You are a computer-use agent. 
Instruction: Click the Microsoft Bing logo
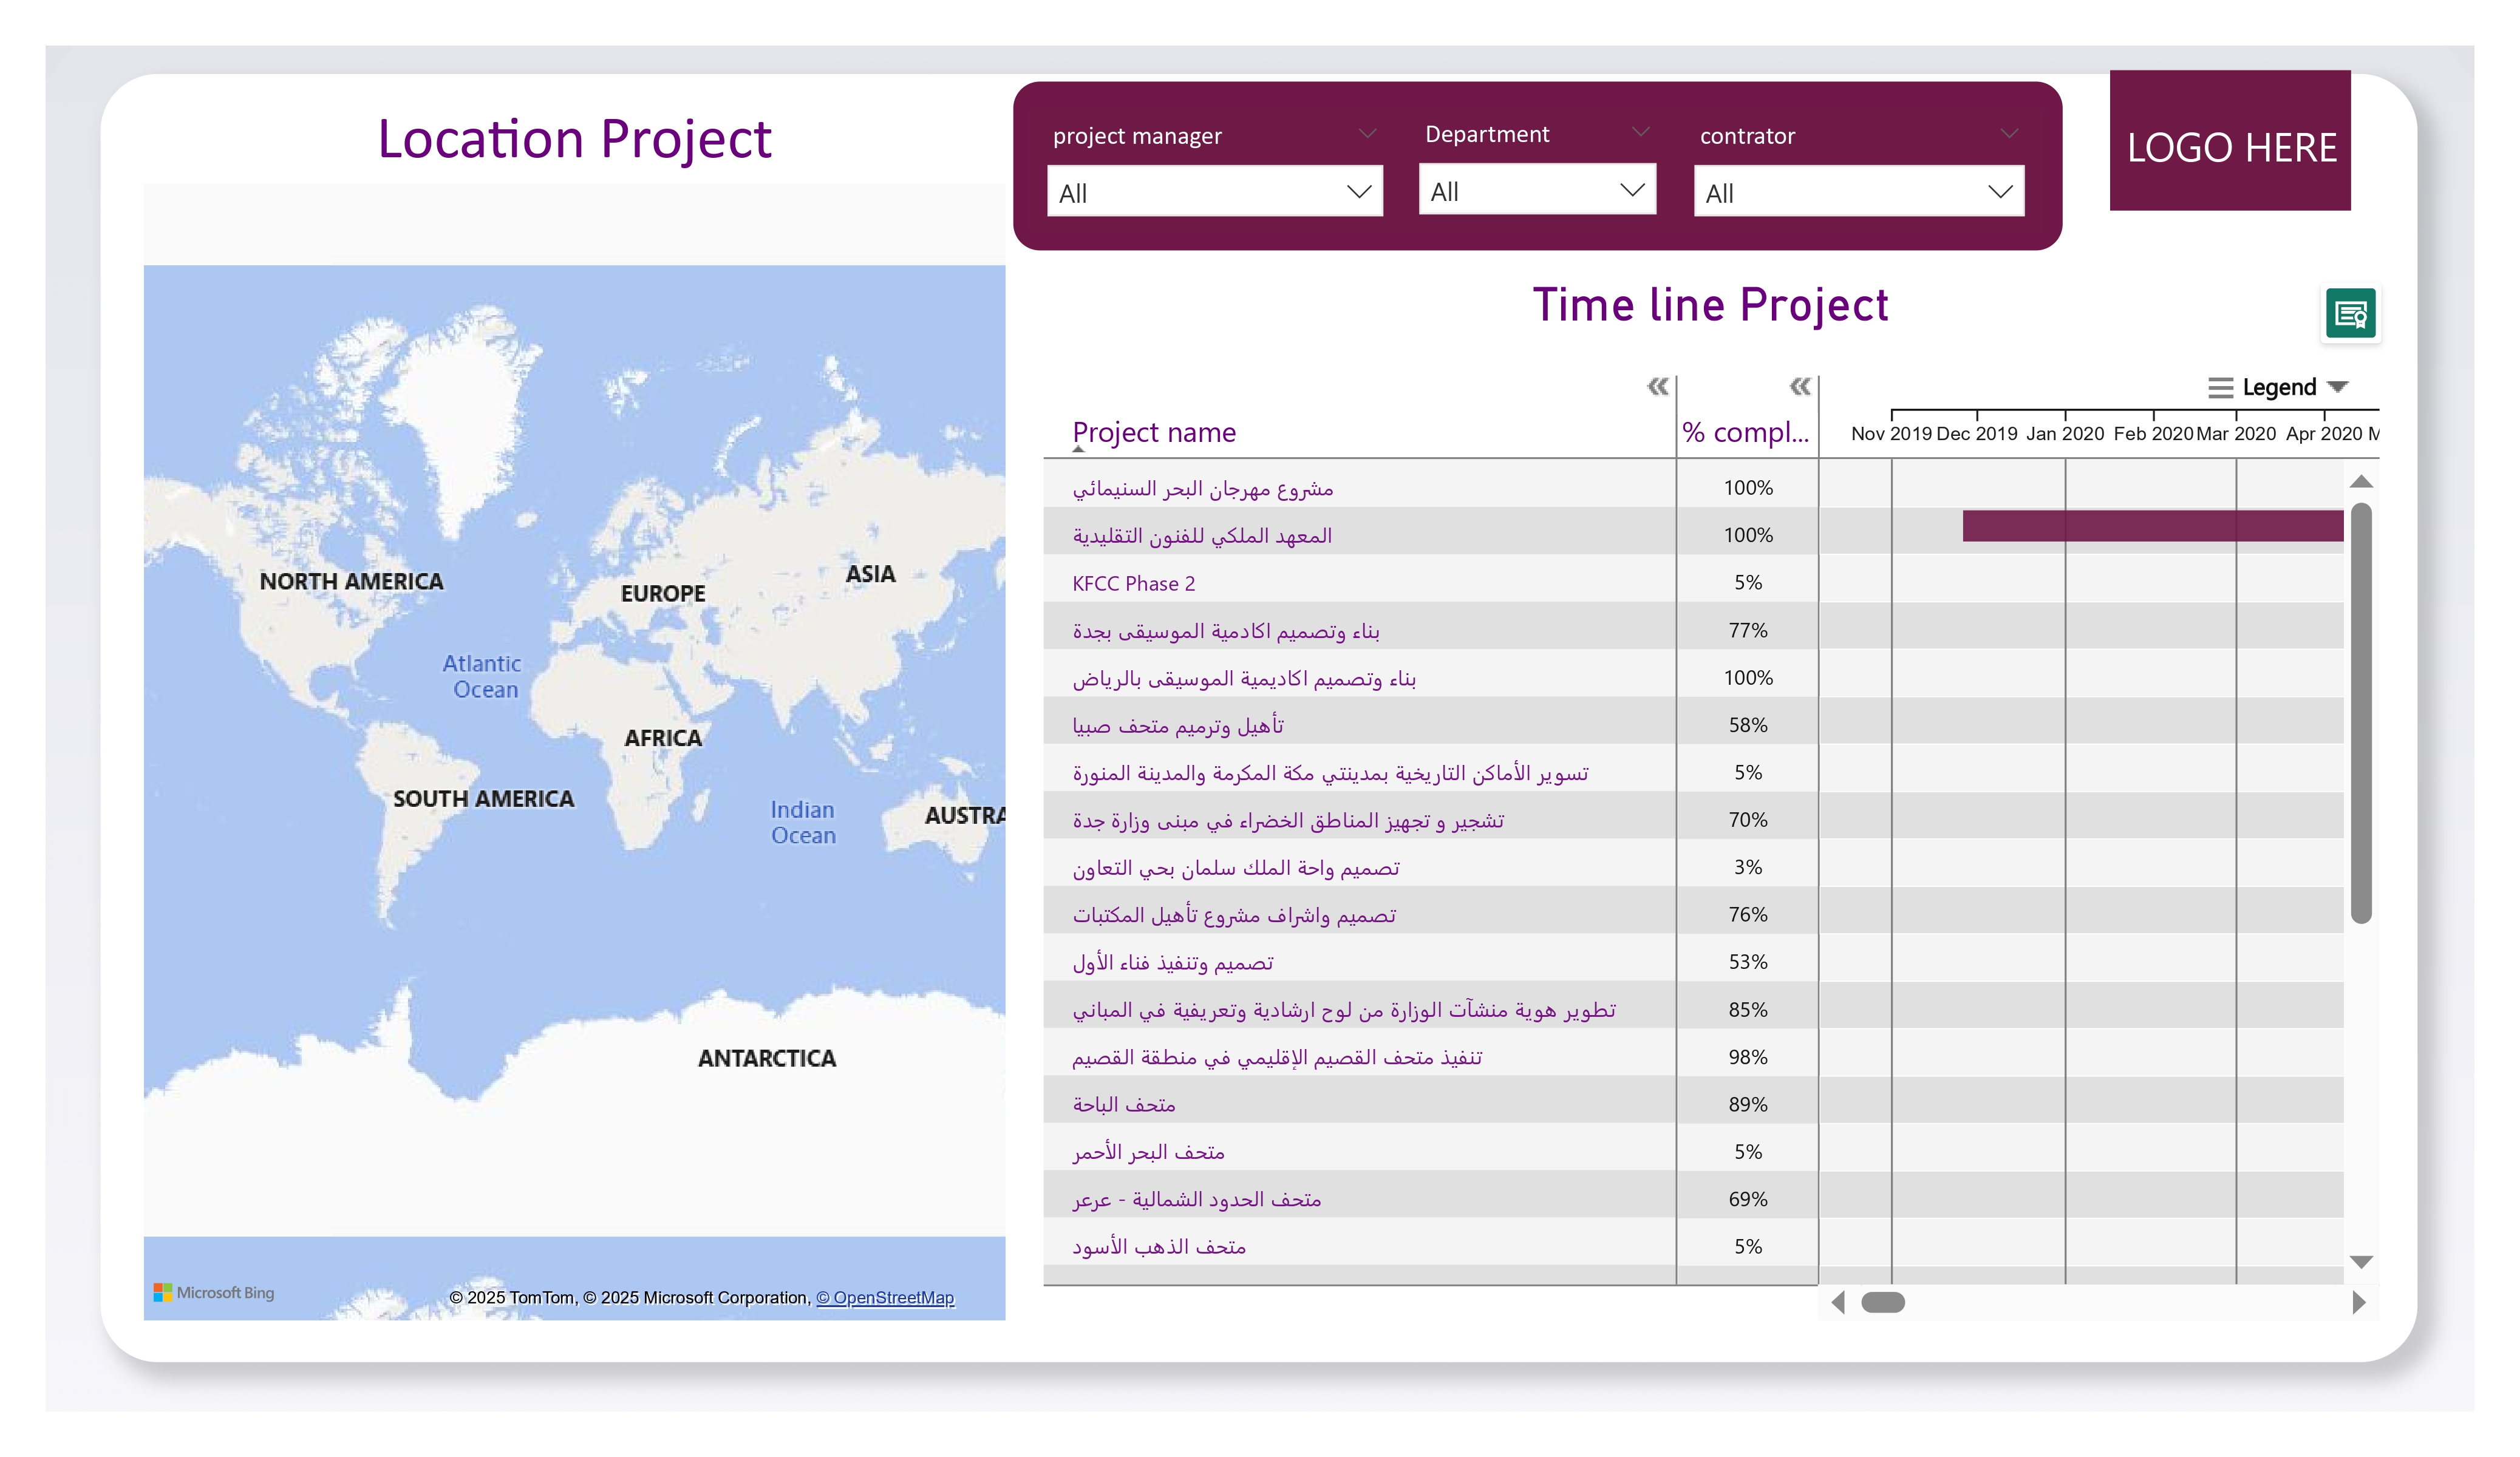(x=214, y=1292)
